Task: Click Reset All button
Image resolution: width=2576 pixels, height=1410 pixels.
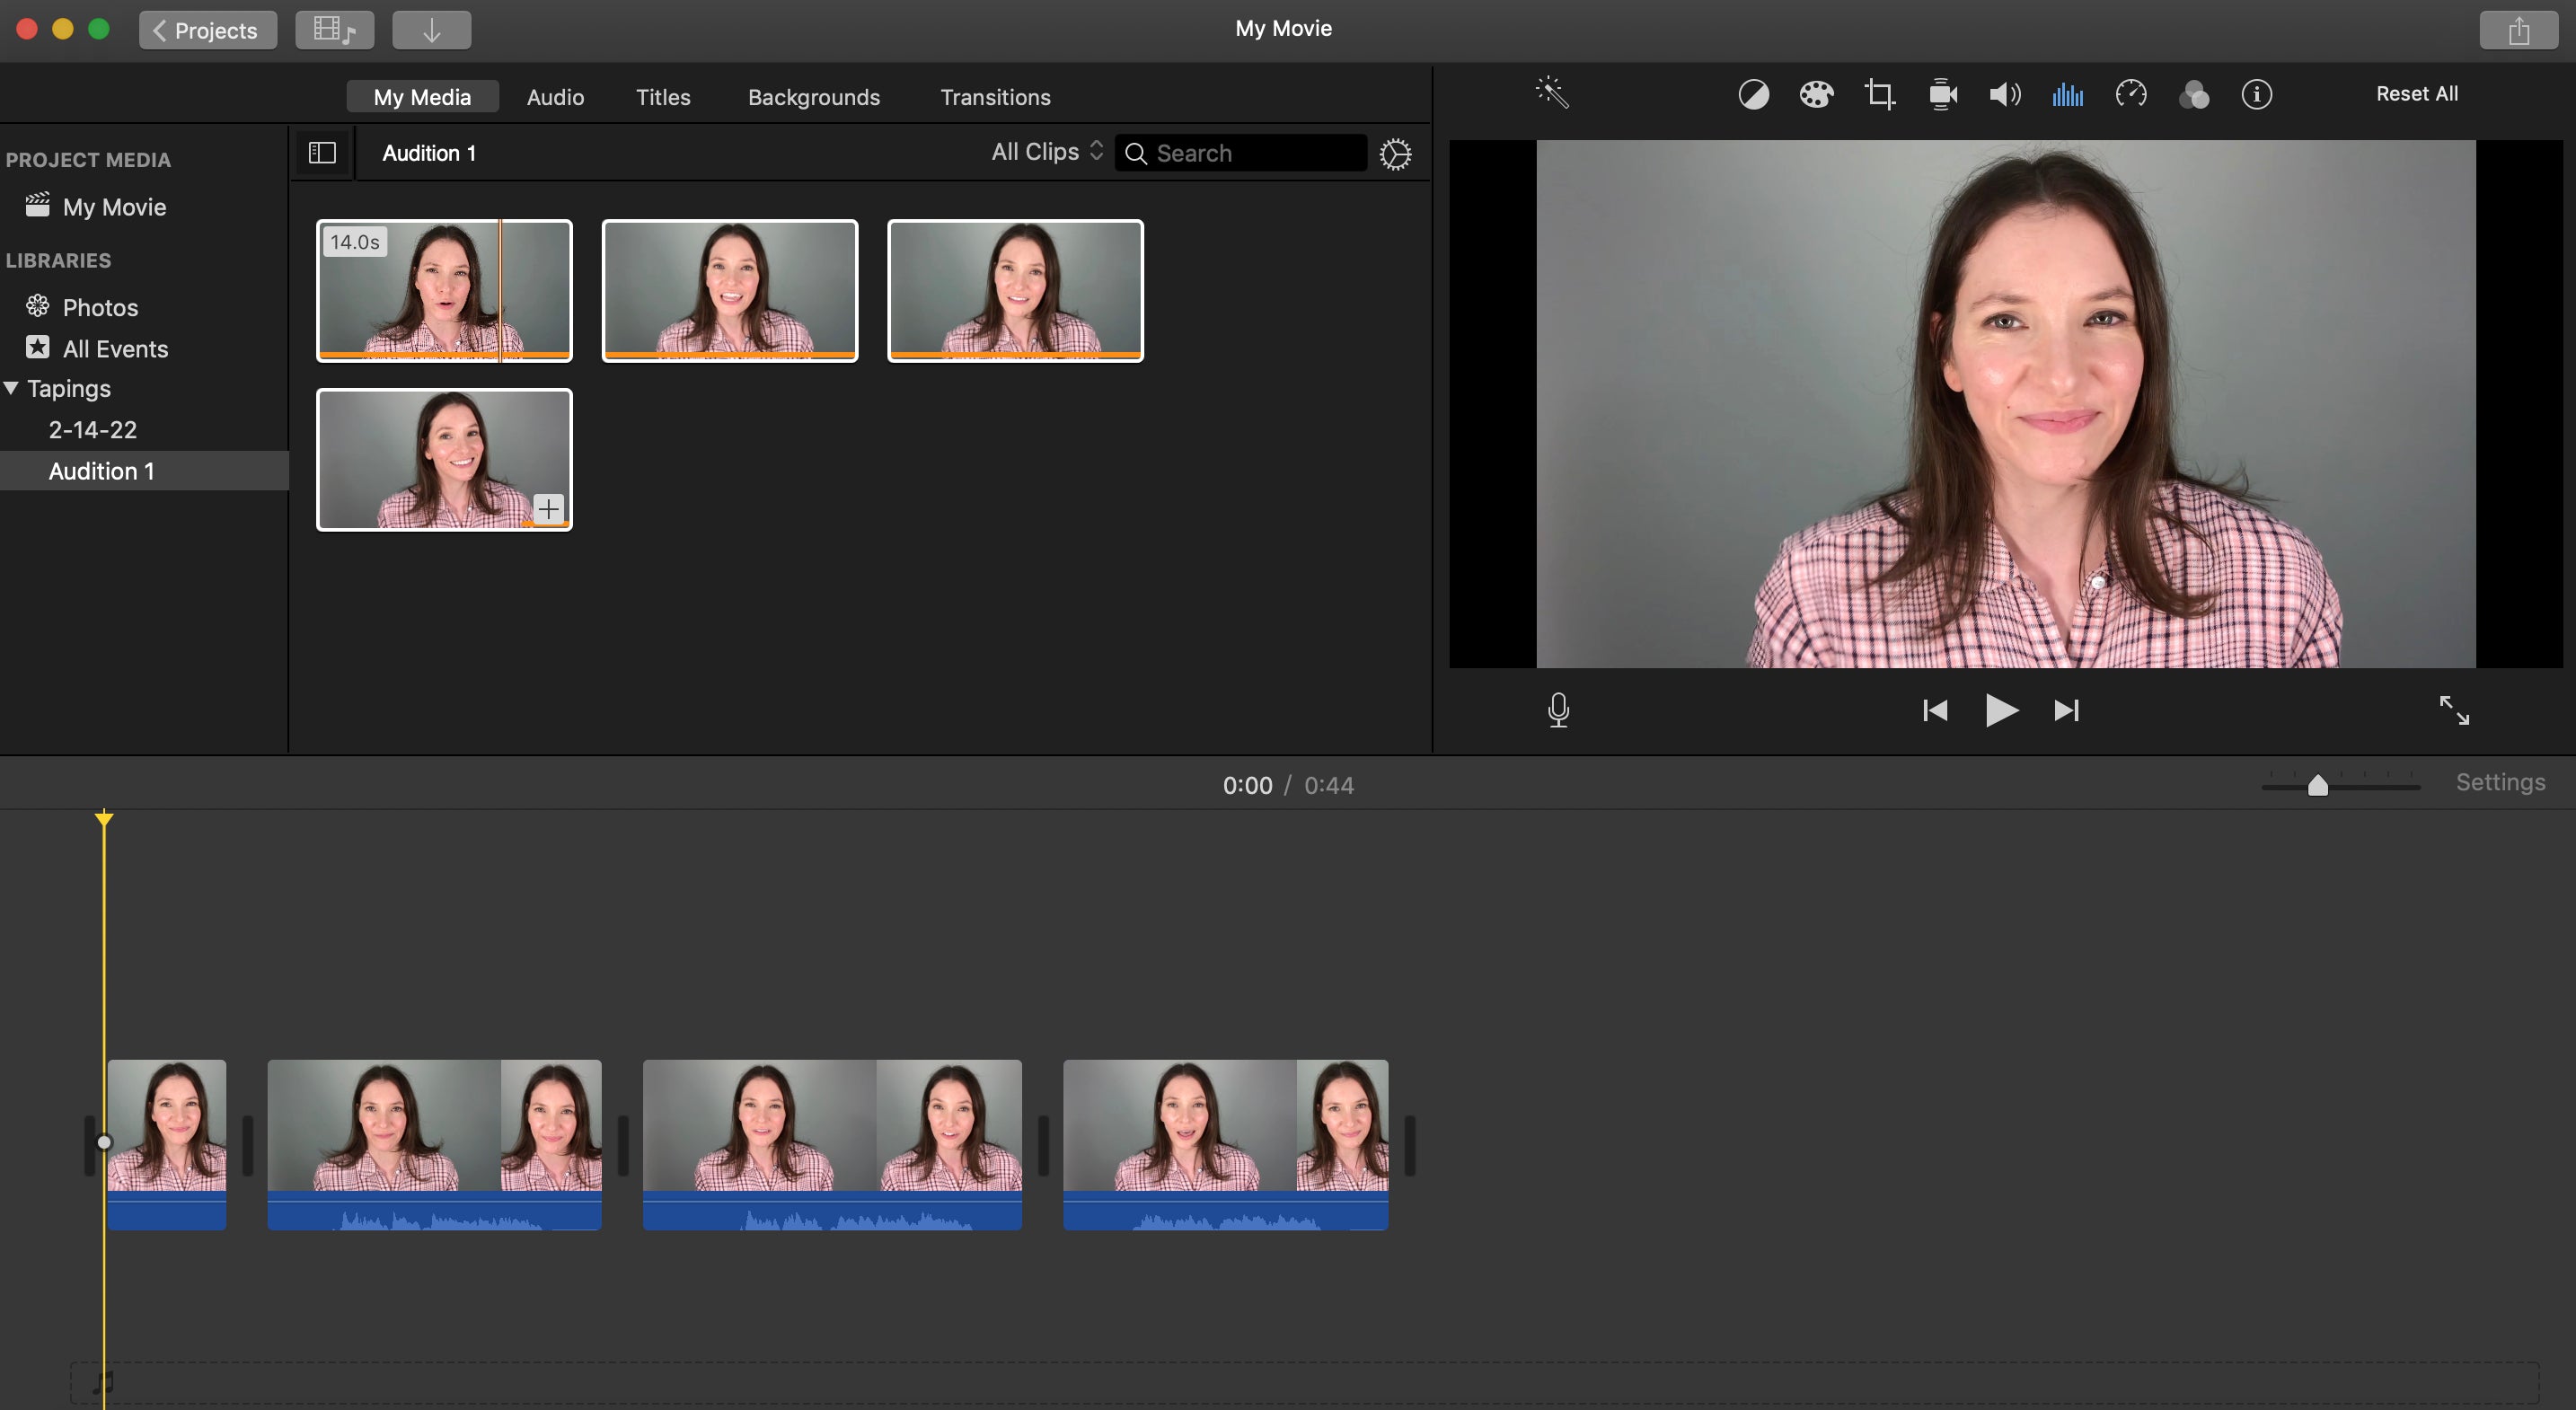Action: click(2416, 93)
